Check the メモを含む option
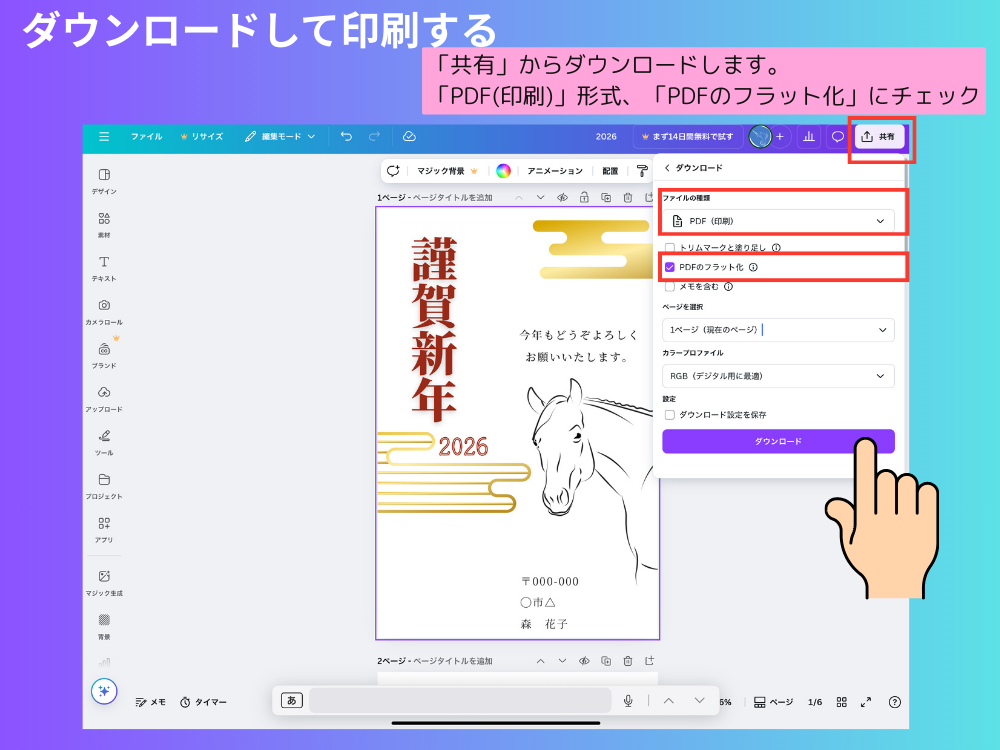Image resolution: width=1000 pixels, height=750 pixels. click(x=670, y=287)
